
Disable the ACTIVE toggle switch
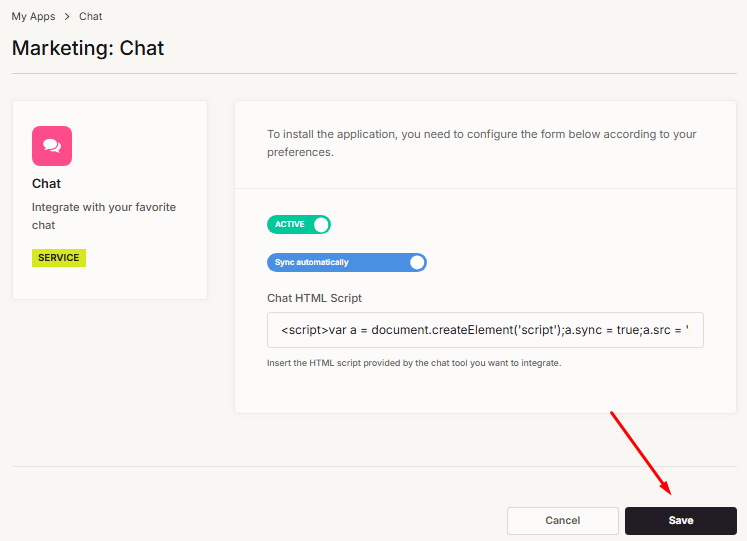[x=298, y=225]
